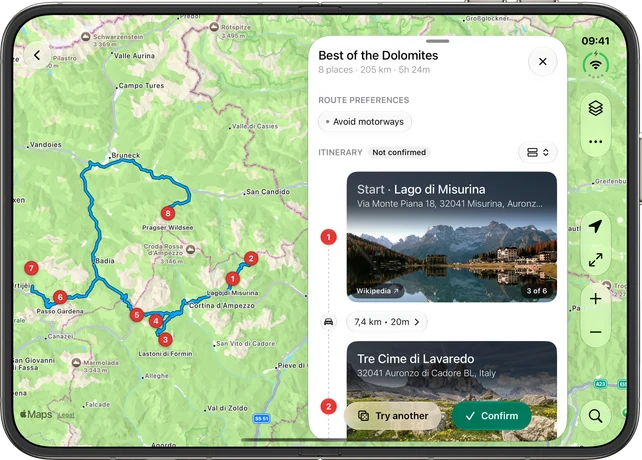This screenshot has width=642, height=460.
Task: Select map pin 5 on the route
Action: 137,315
